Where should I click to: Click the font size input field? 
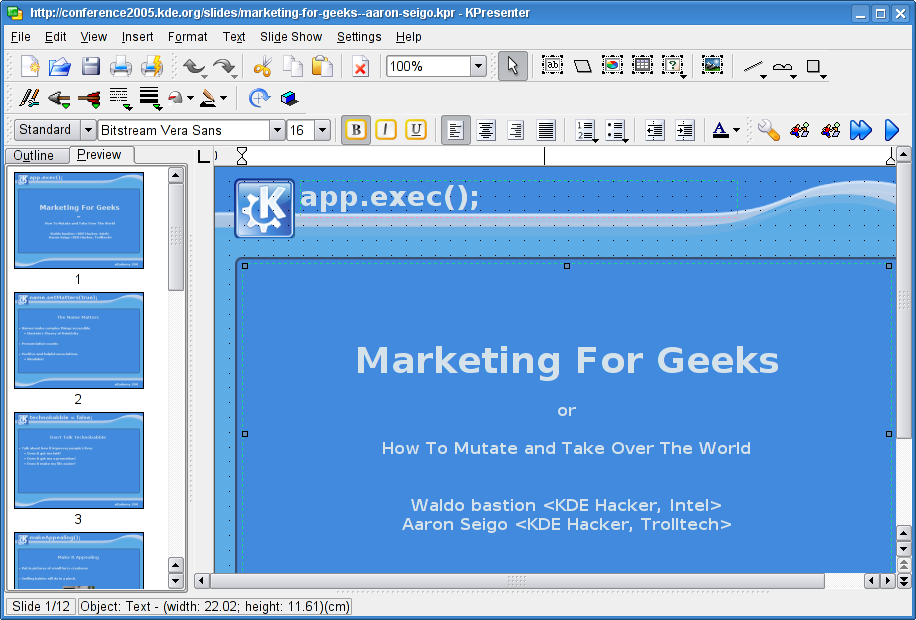point(300,130)
